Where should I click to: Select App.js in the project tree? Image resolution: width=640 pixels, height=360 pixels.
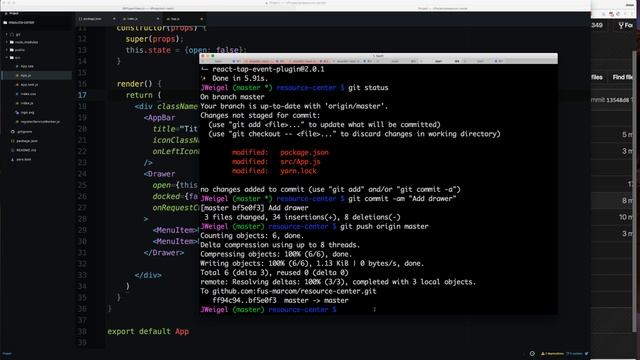(26, 76)
